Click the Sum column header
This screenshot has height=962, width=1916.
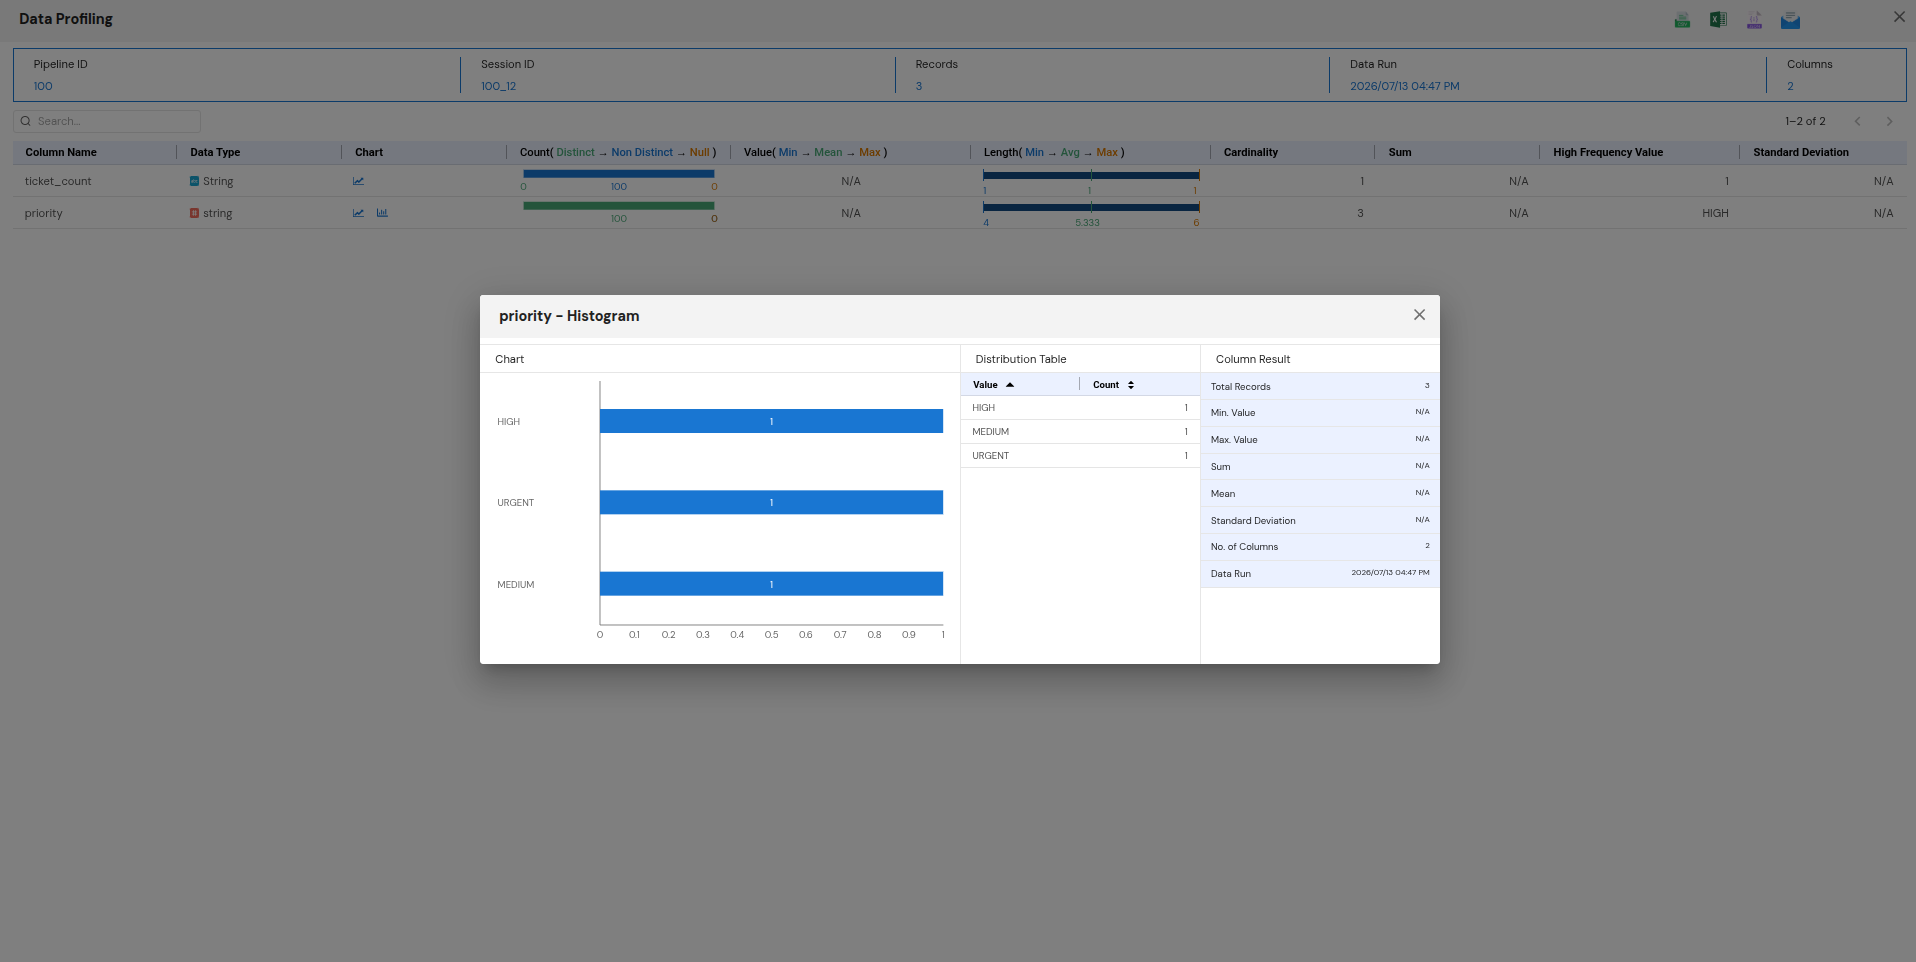(1400, 152)
